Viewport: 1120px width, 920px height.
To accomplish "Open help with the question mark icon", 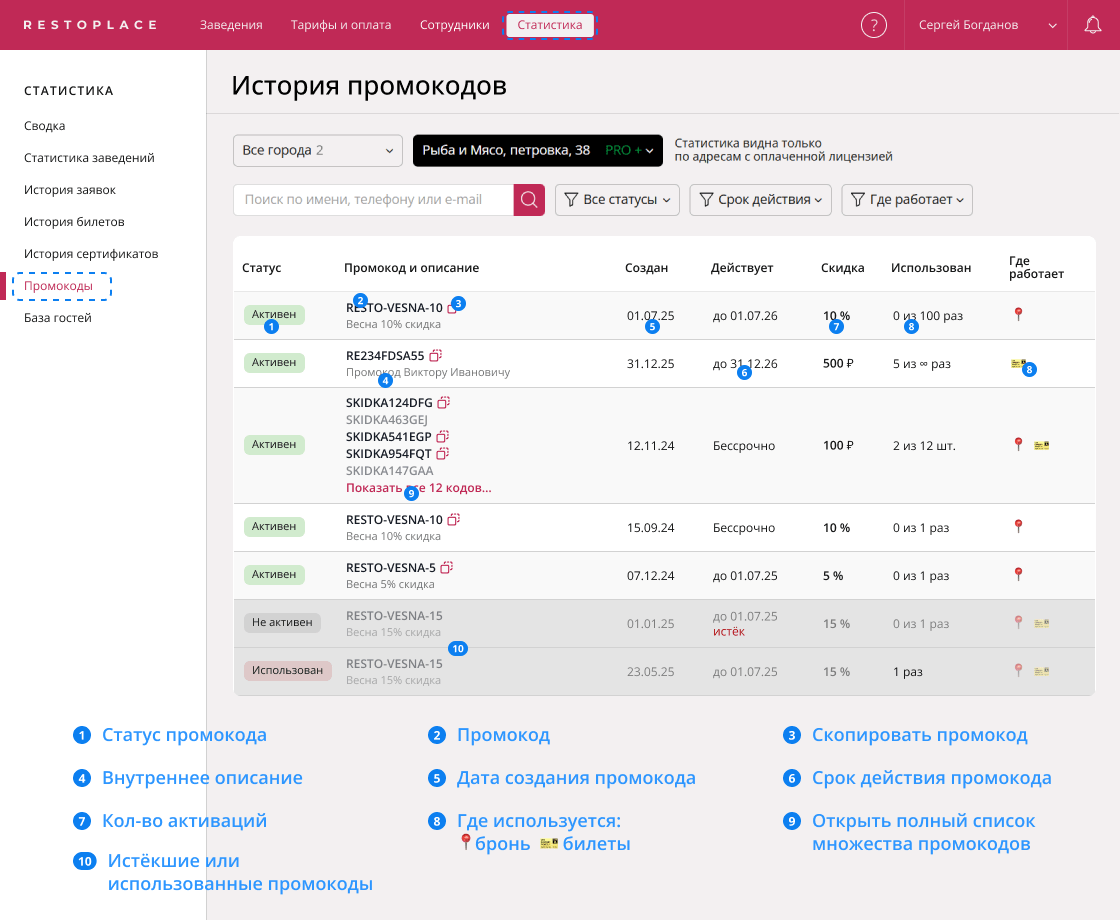I will pyautogui.click(x=874, y=24).
